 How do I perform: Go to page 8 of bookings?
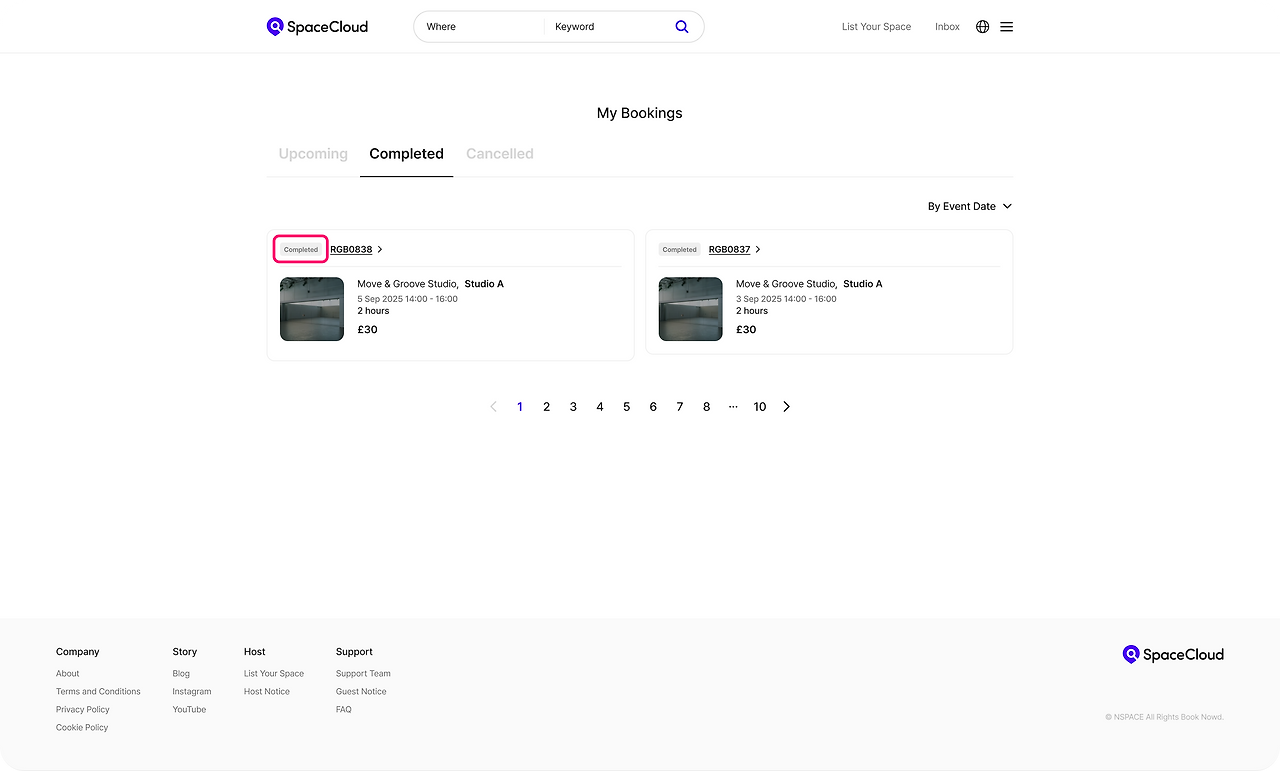pyautogui.click(x=707, y=407)
